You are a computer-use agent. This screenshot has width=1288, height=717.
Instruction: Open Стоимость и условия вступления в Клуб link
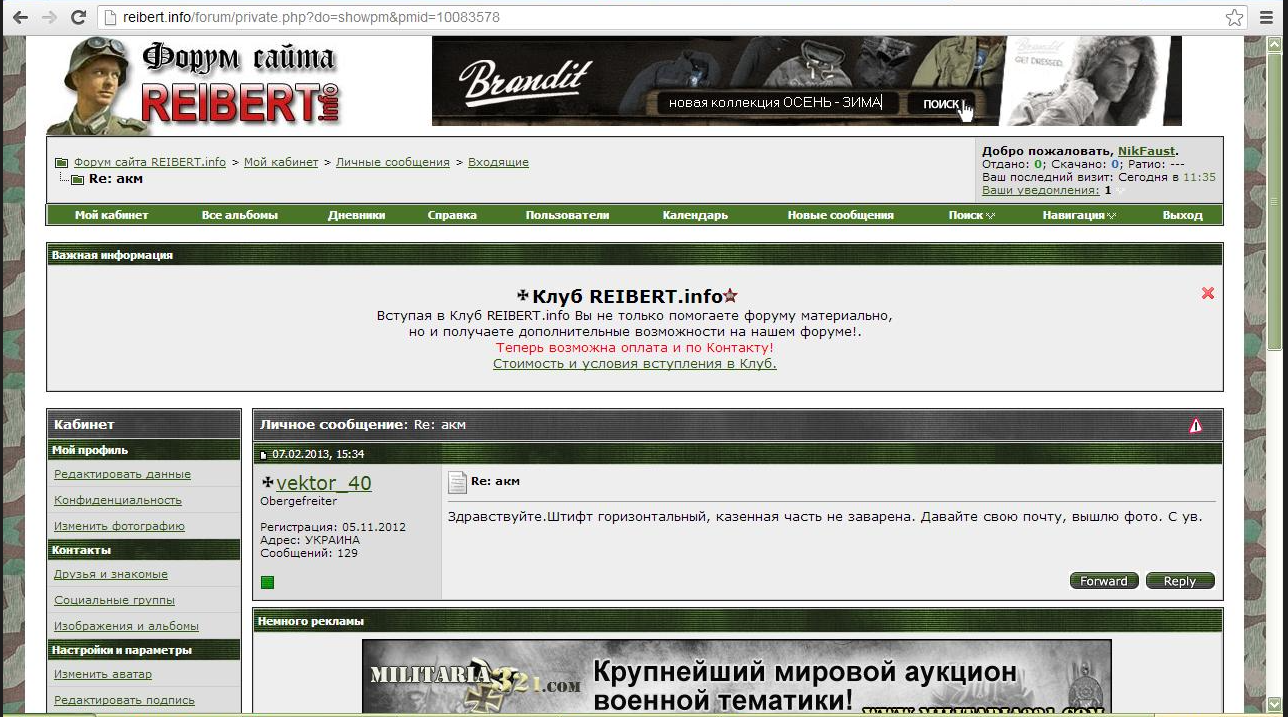635,363
